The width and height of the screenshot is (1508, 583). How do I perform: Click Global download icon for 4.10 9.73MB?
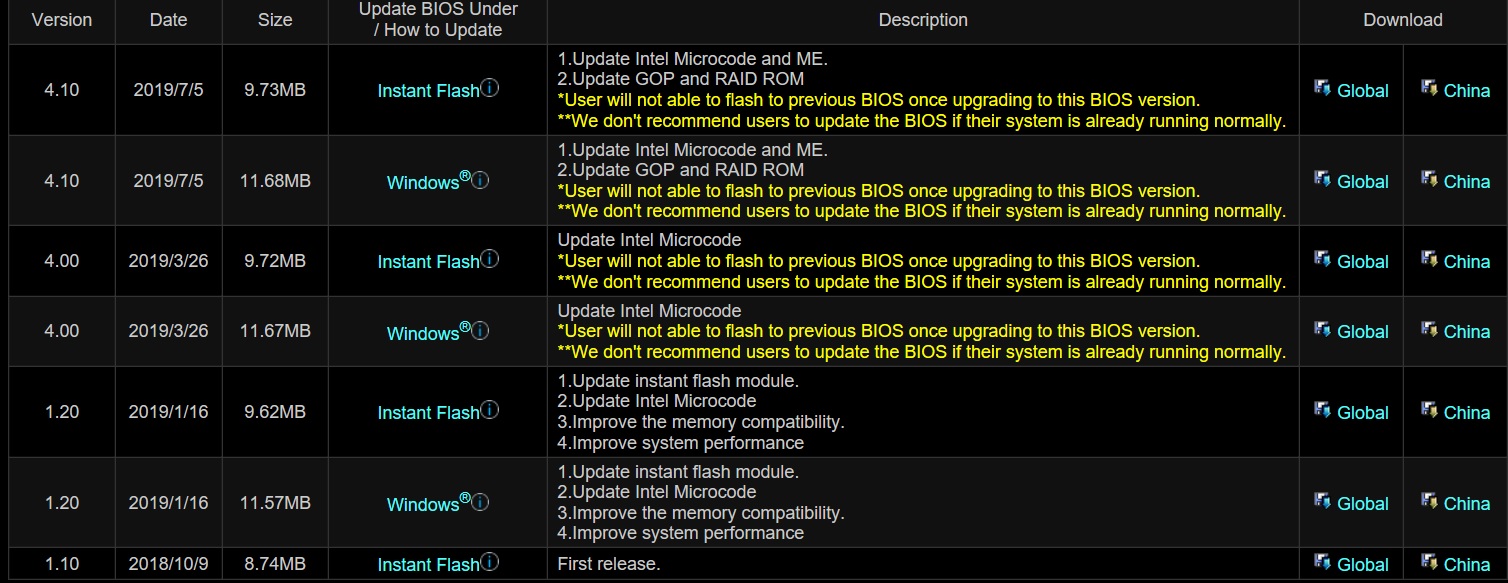(1322, 89)
